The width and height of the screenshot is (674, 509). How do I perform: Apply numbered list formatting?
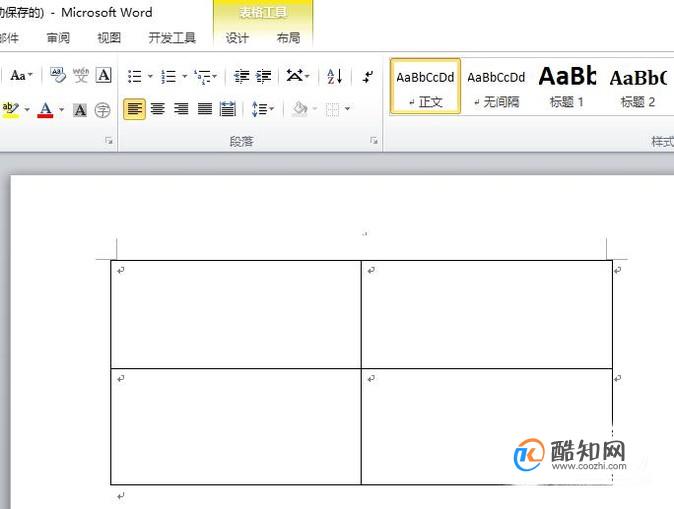tap(168, 77)
